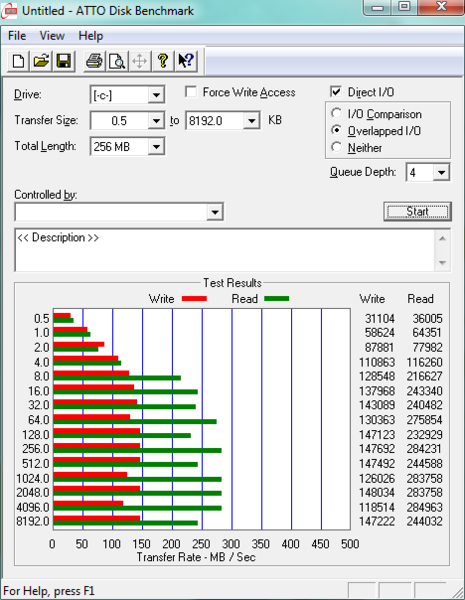Activate the context help arrow icon
The width and height of the screenshot is (465, 600).
click(x=186, y=61)
